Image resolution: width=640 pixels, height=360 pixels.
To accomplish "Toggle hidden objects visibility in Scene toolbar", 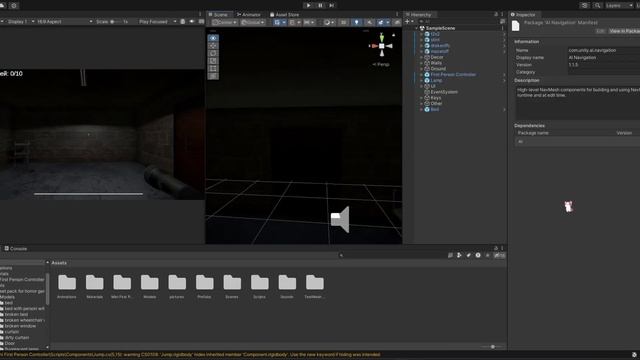I will point(397,22).
